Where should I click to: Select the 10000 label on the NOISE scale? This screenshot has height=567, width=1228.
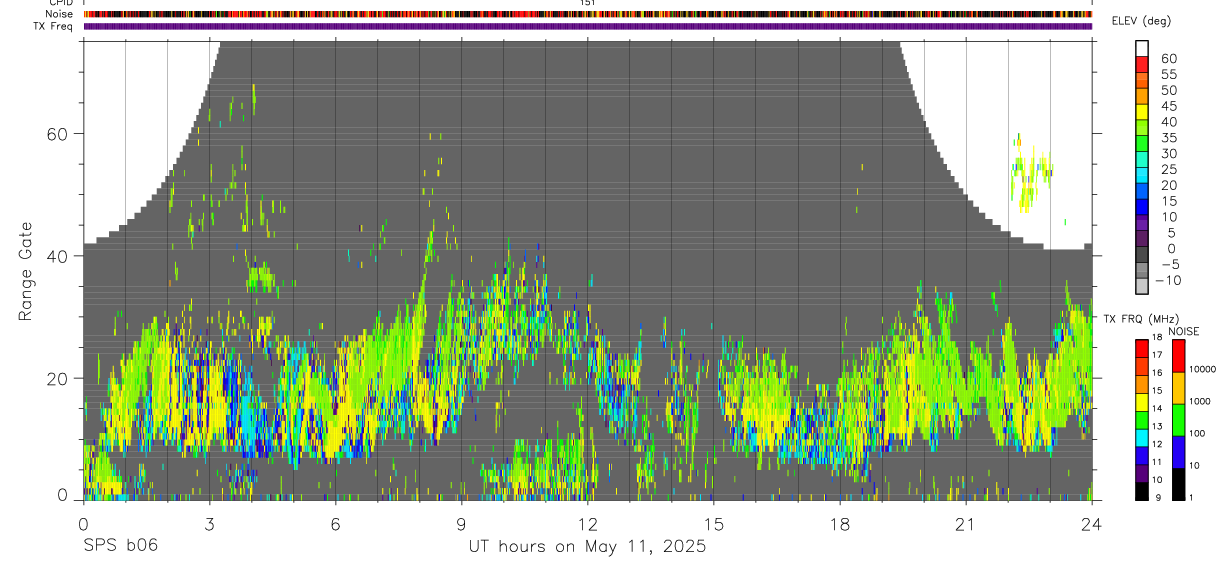tap(1204, 369)
